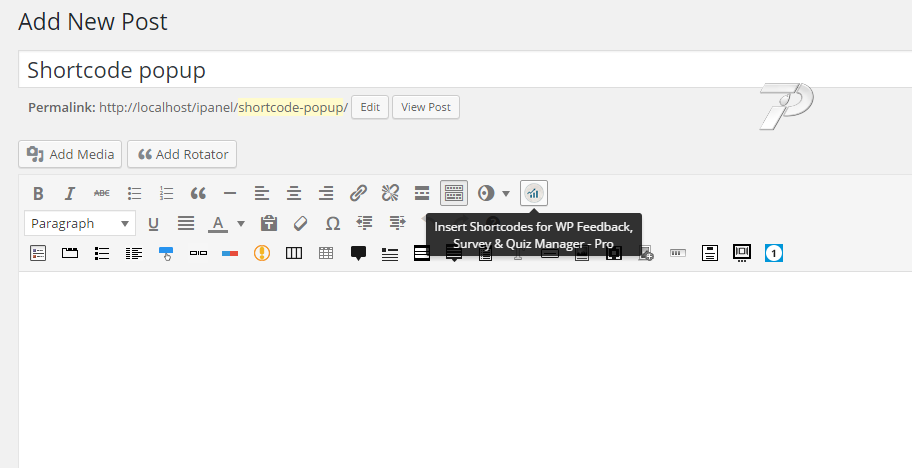
Task: Click the paste as text clipboard icon
Action: click(268, 223)
